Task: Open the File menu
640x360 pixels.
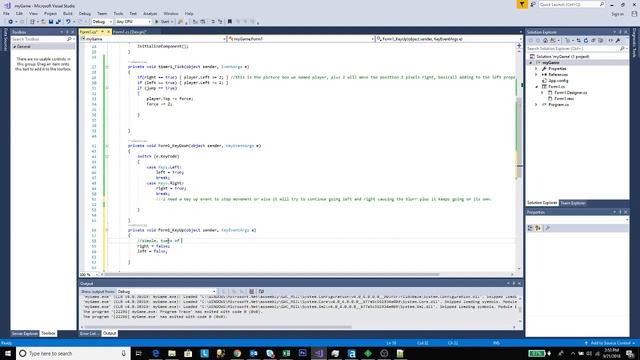Action: tap(6, 13)
